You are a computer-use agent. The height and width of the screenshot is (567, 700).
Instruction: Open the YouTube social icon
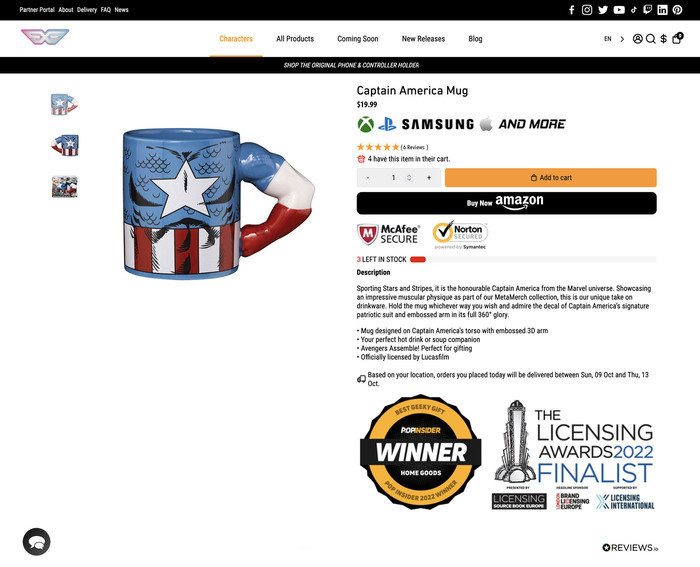[x=619, y=10]
